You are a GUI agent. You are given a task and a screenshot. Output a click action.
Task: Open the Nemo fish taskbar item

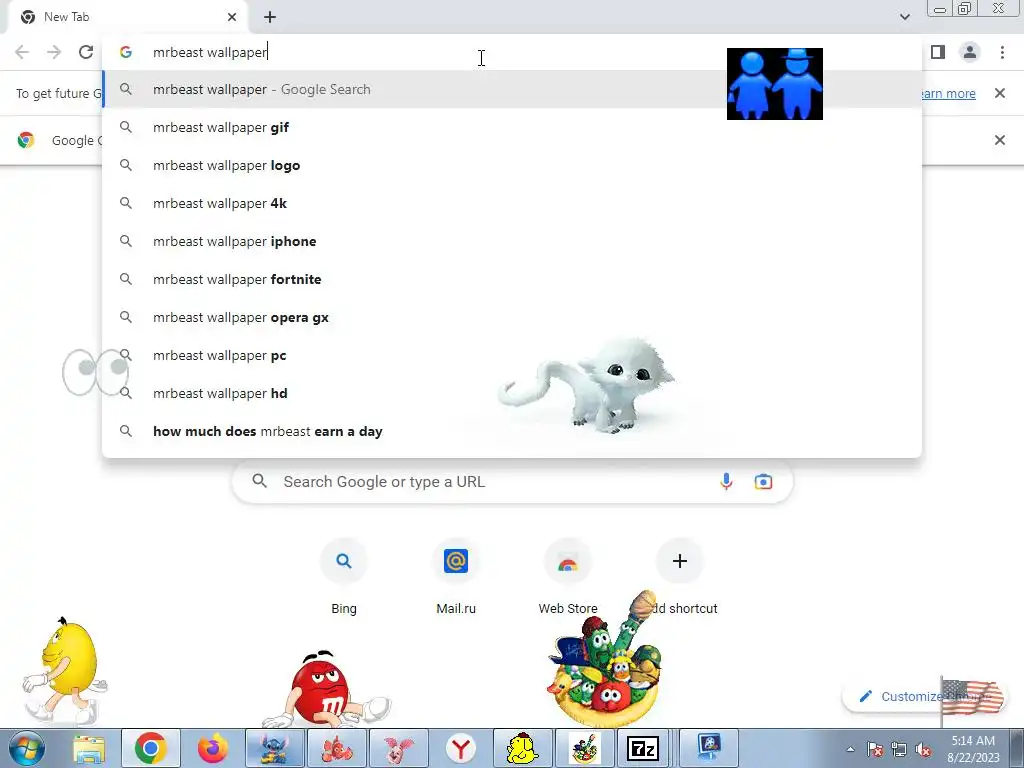337,748
